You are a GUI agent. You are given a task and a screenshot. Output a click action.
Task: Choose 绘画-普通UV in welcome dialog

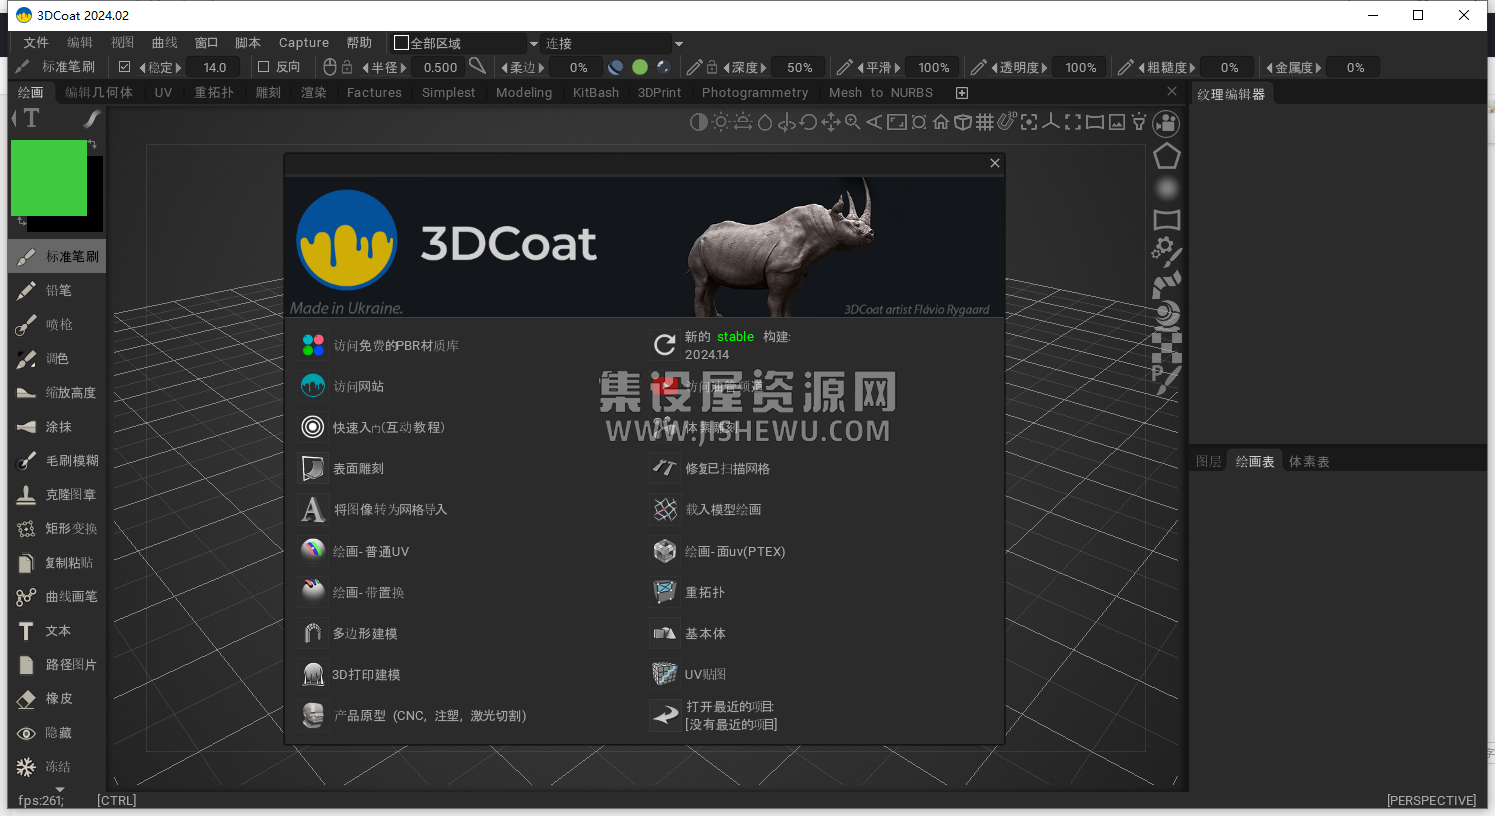pos(371,552)
